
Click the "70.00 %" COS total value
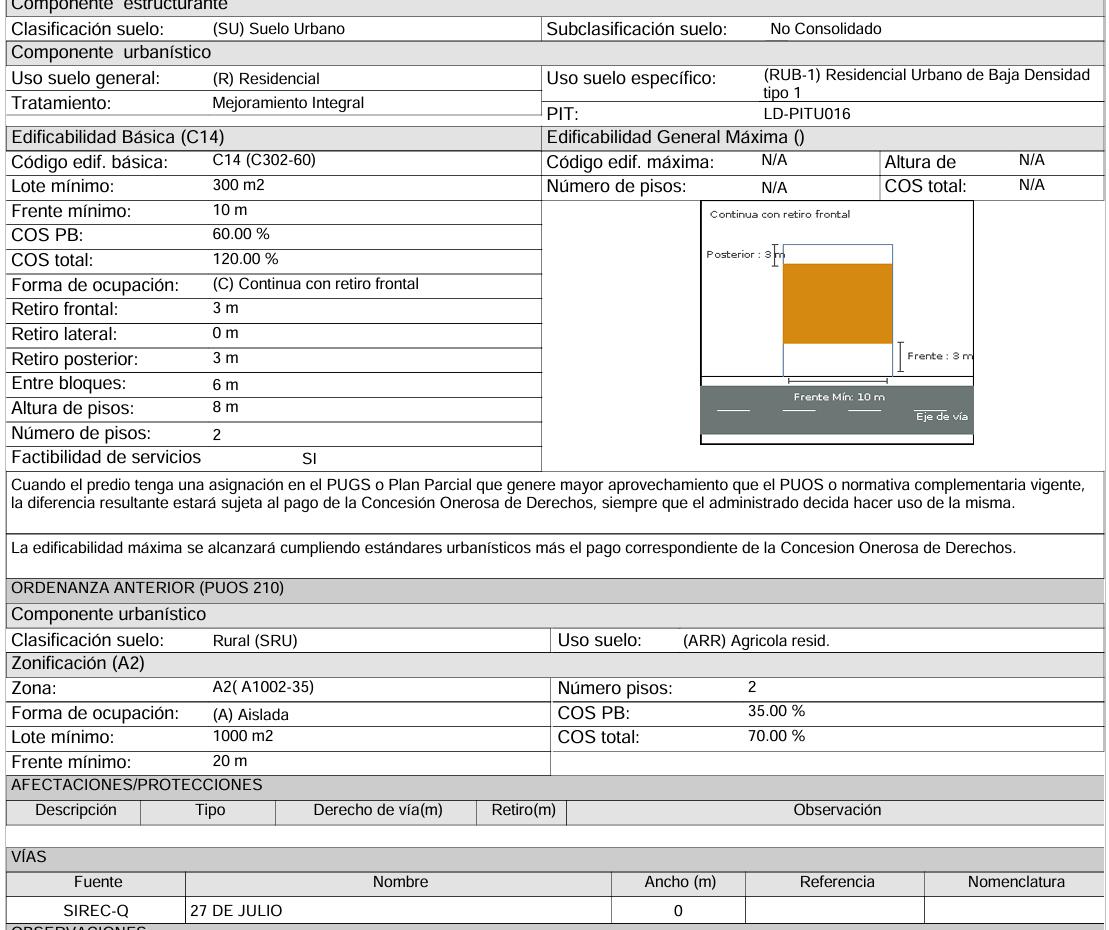point(777,736)
